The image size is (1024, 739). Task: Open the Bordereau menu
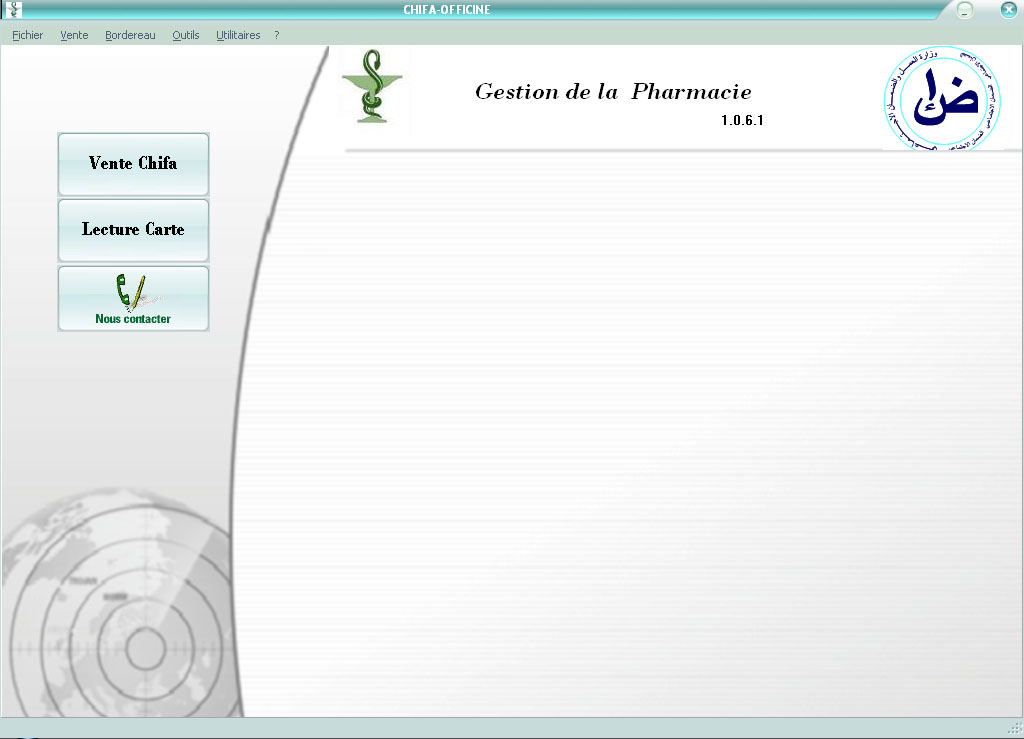pyautogui.click(x=130, y=35)
